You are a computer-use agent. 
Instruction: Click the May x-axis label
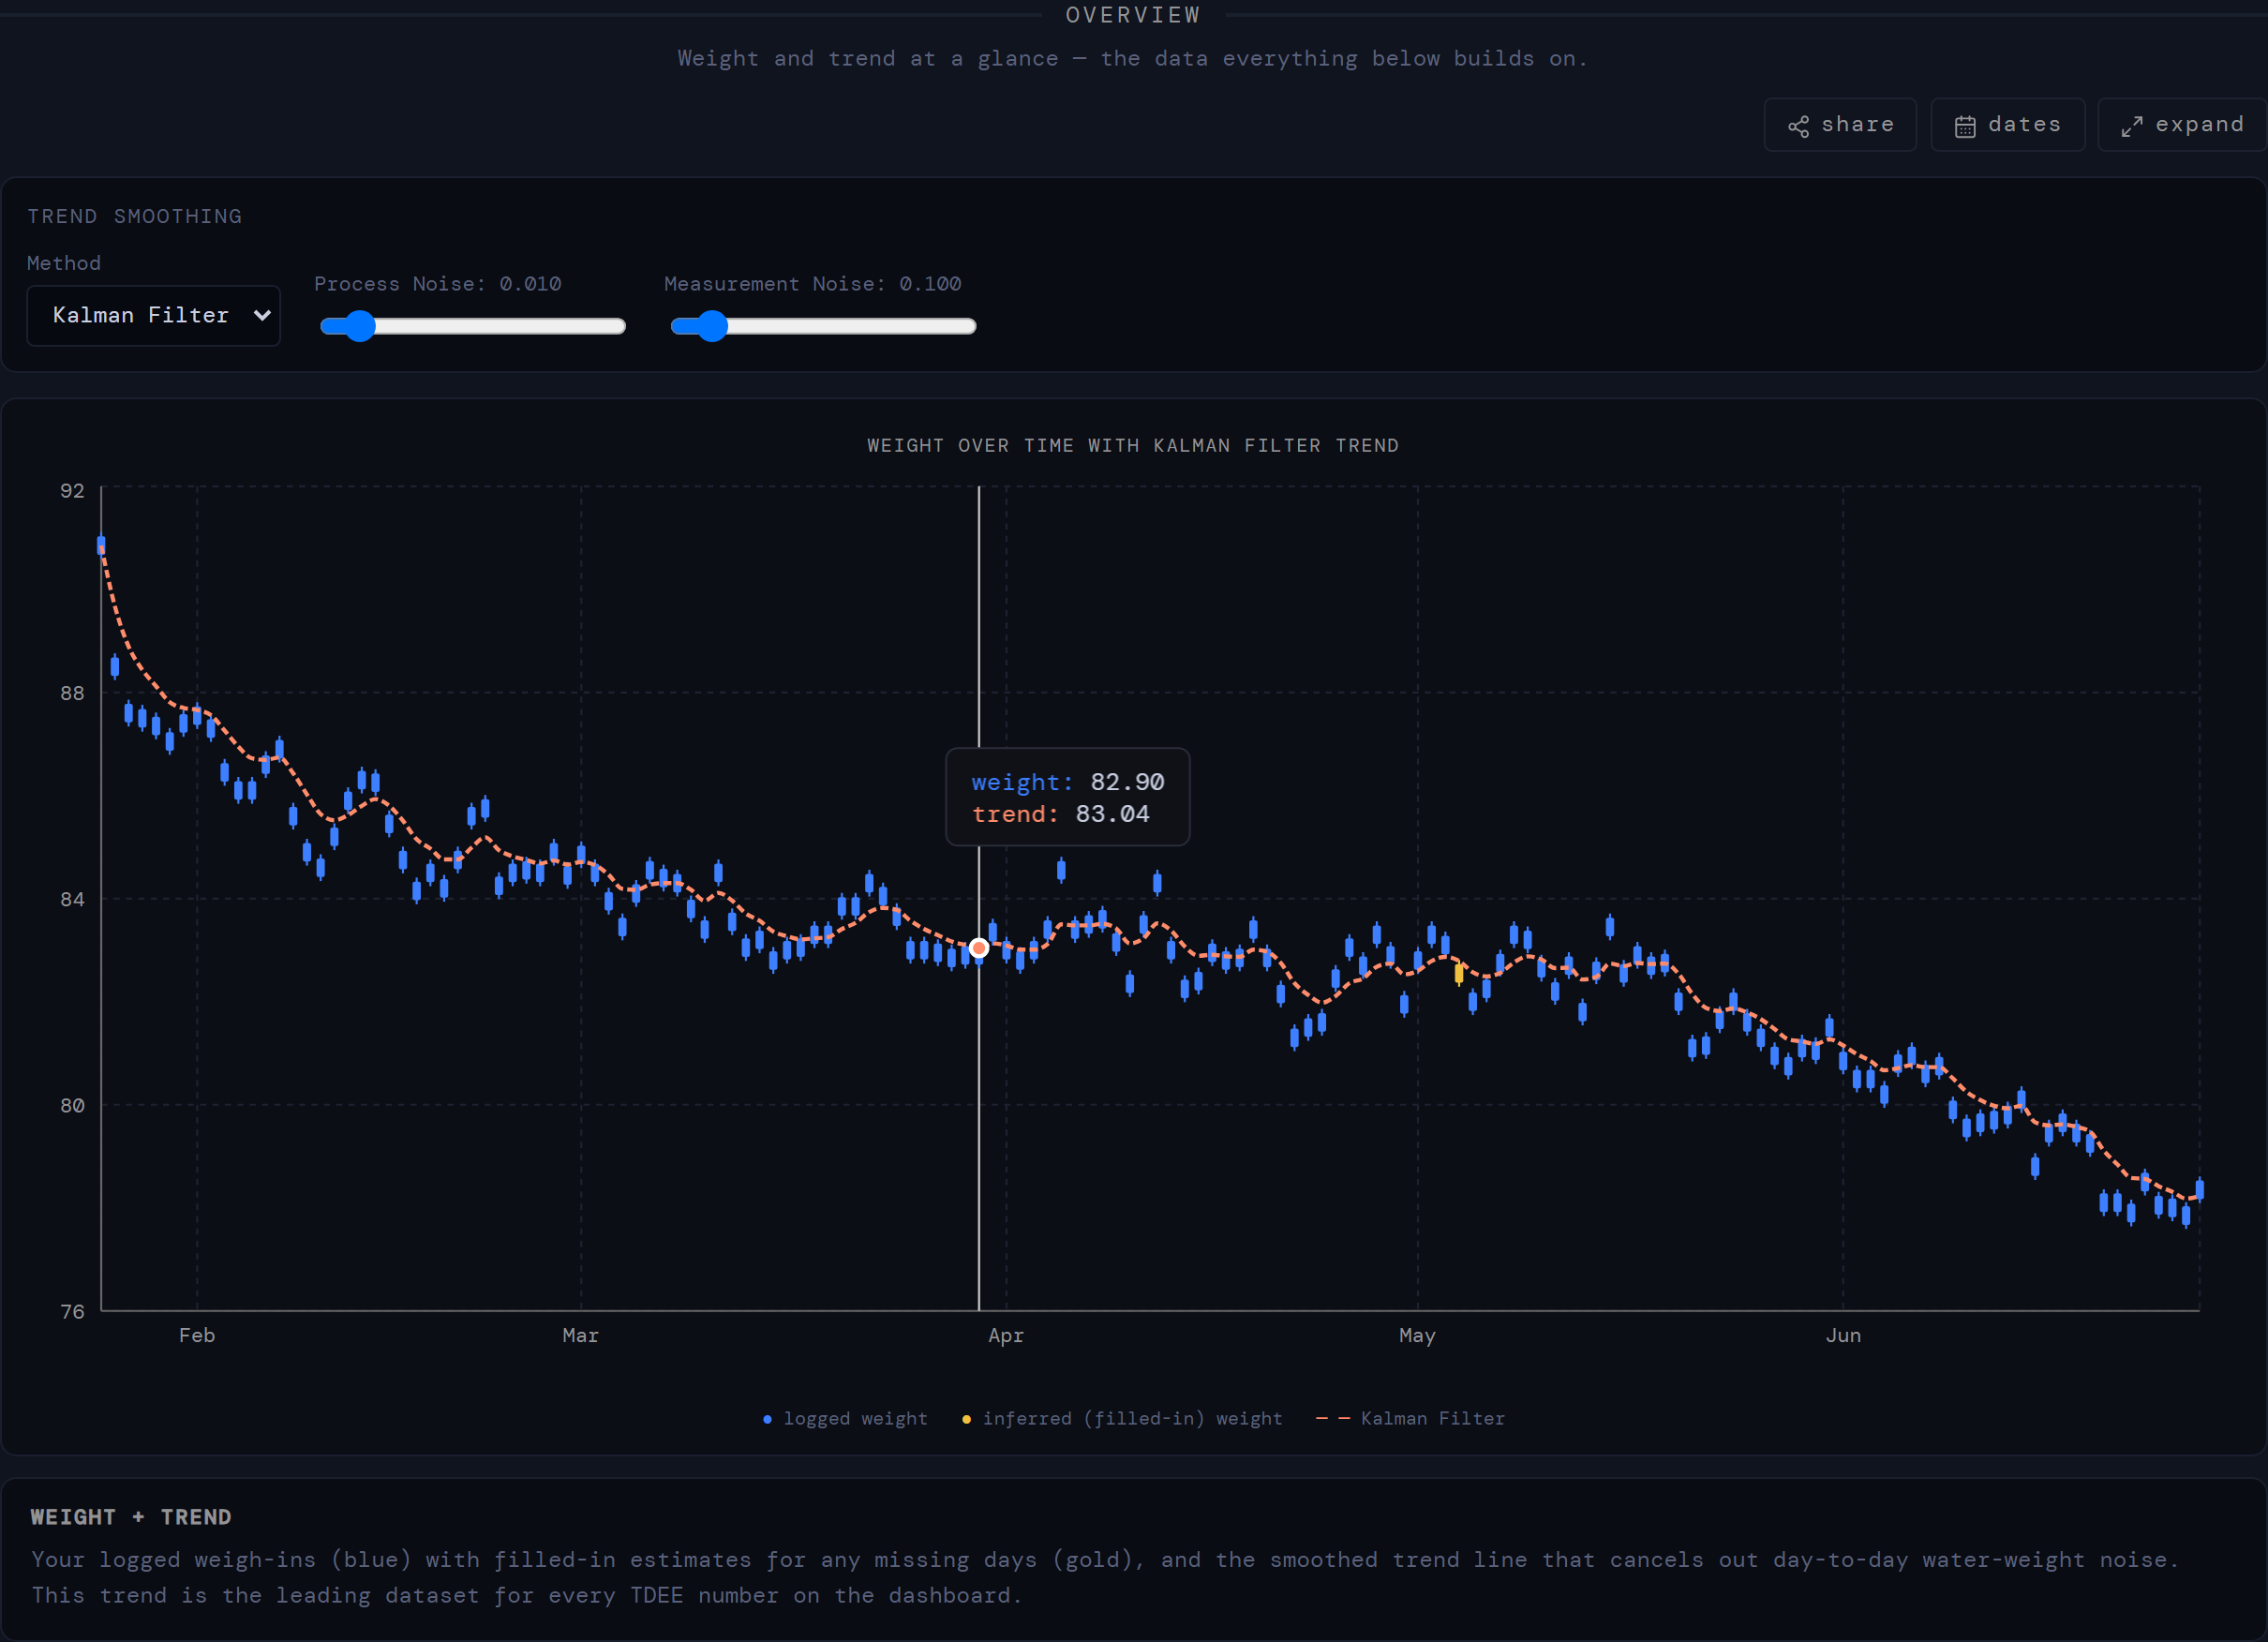tap(1417, 1335)
